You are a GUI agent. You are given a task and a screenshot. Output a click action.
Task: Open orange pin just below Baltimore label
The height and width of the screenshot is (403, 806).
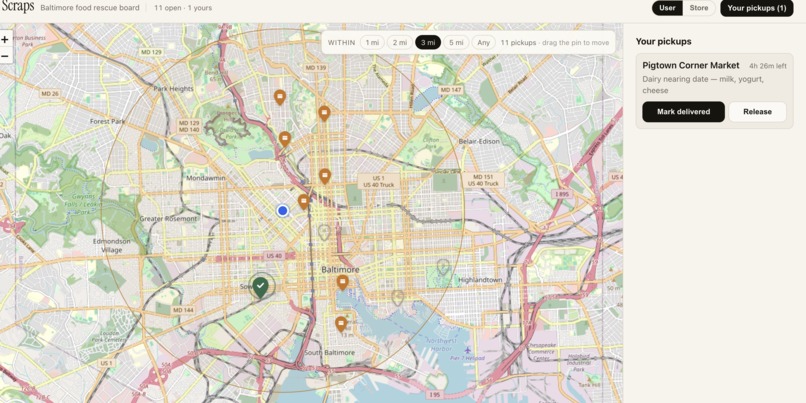[x=342, y=282]
